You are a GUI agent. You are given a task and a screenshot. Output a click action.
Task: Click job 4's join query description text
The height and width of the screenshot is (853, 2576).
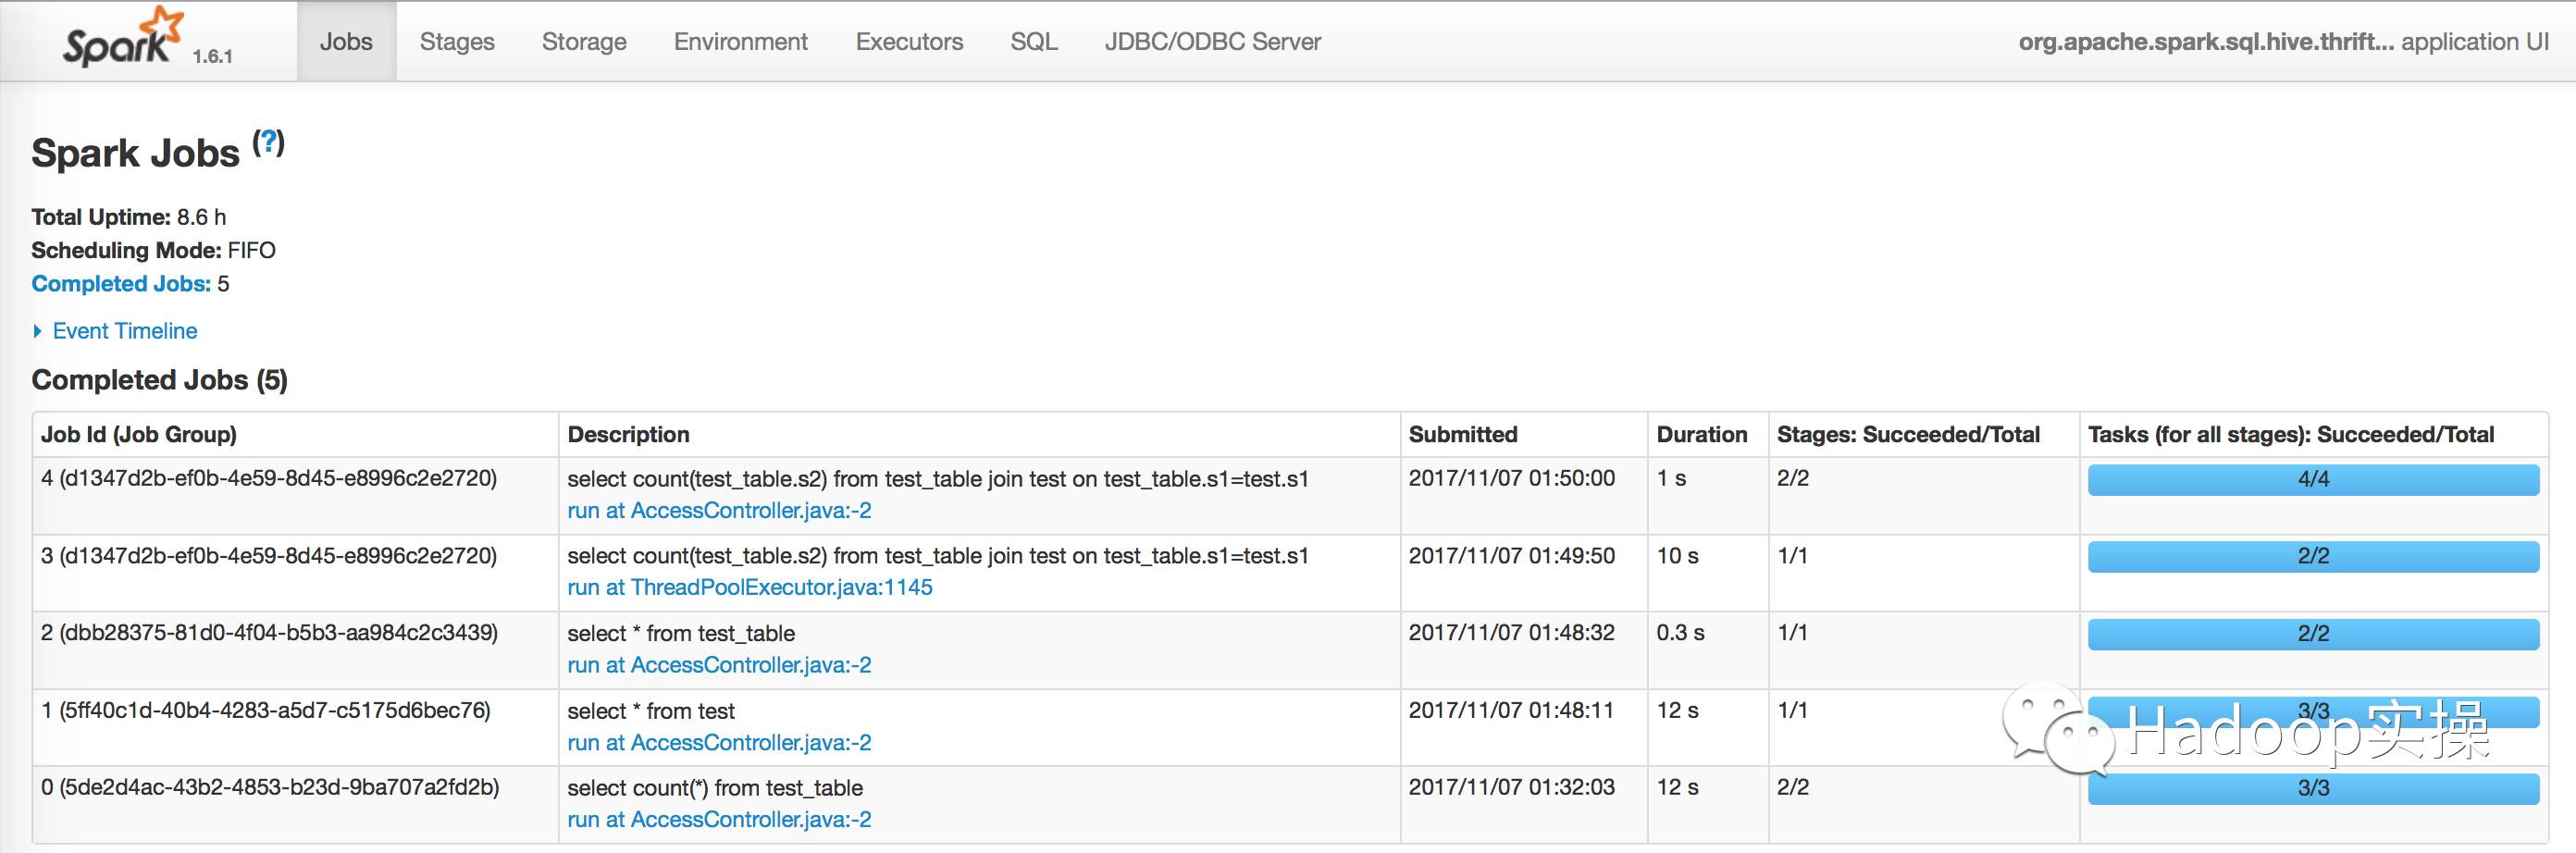tap(938, 479)
